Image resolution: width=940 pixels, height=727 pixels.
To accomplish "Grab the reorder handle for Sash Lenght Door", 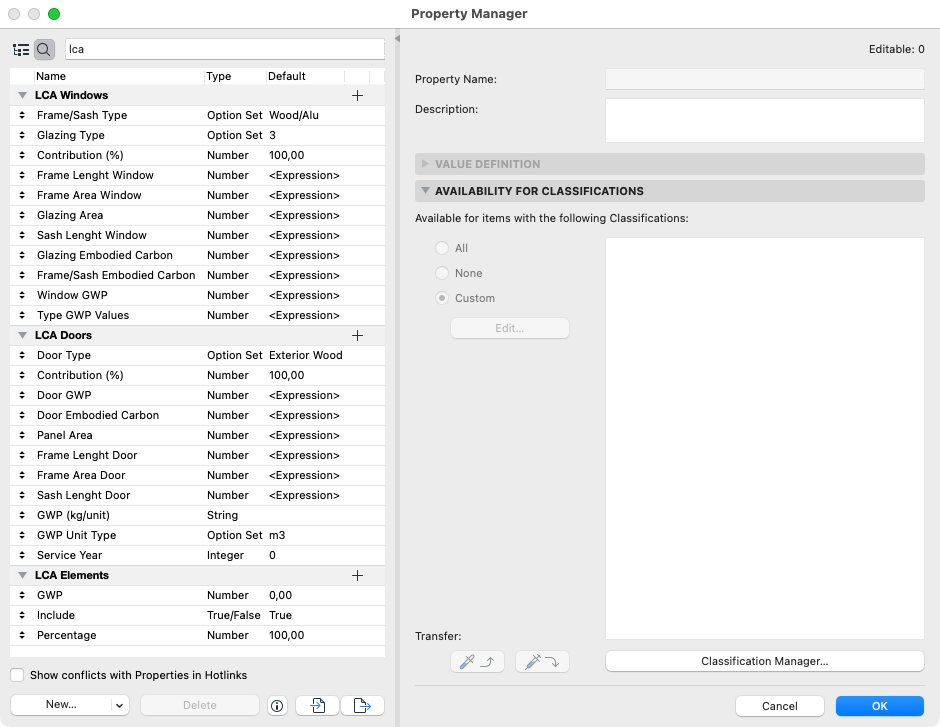I will (22, 495).
